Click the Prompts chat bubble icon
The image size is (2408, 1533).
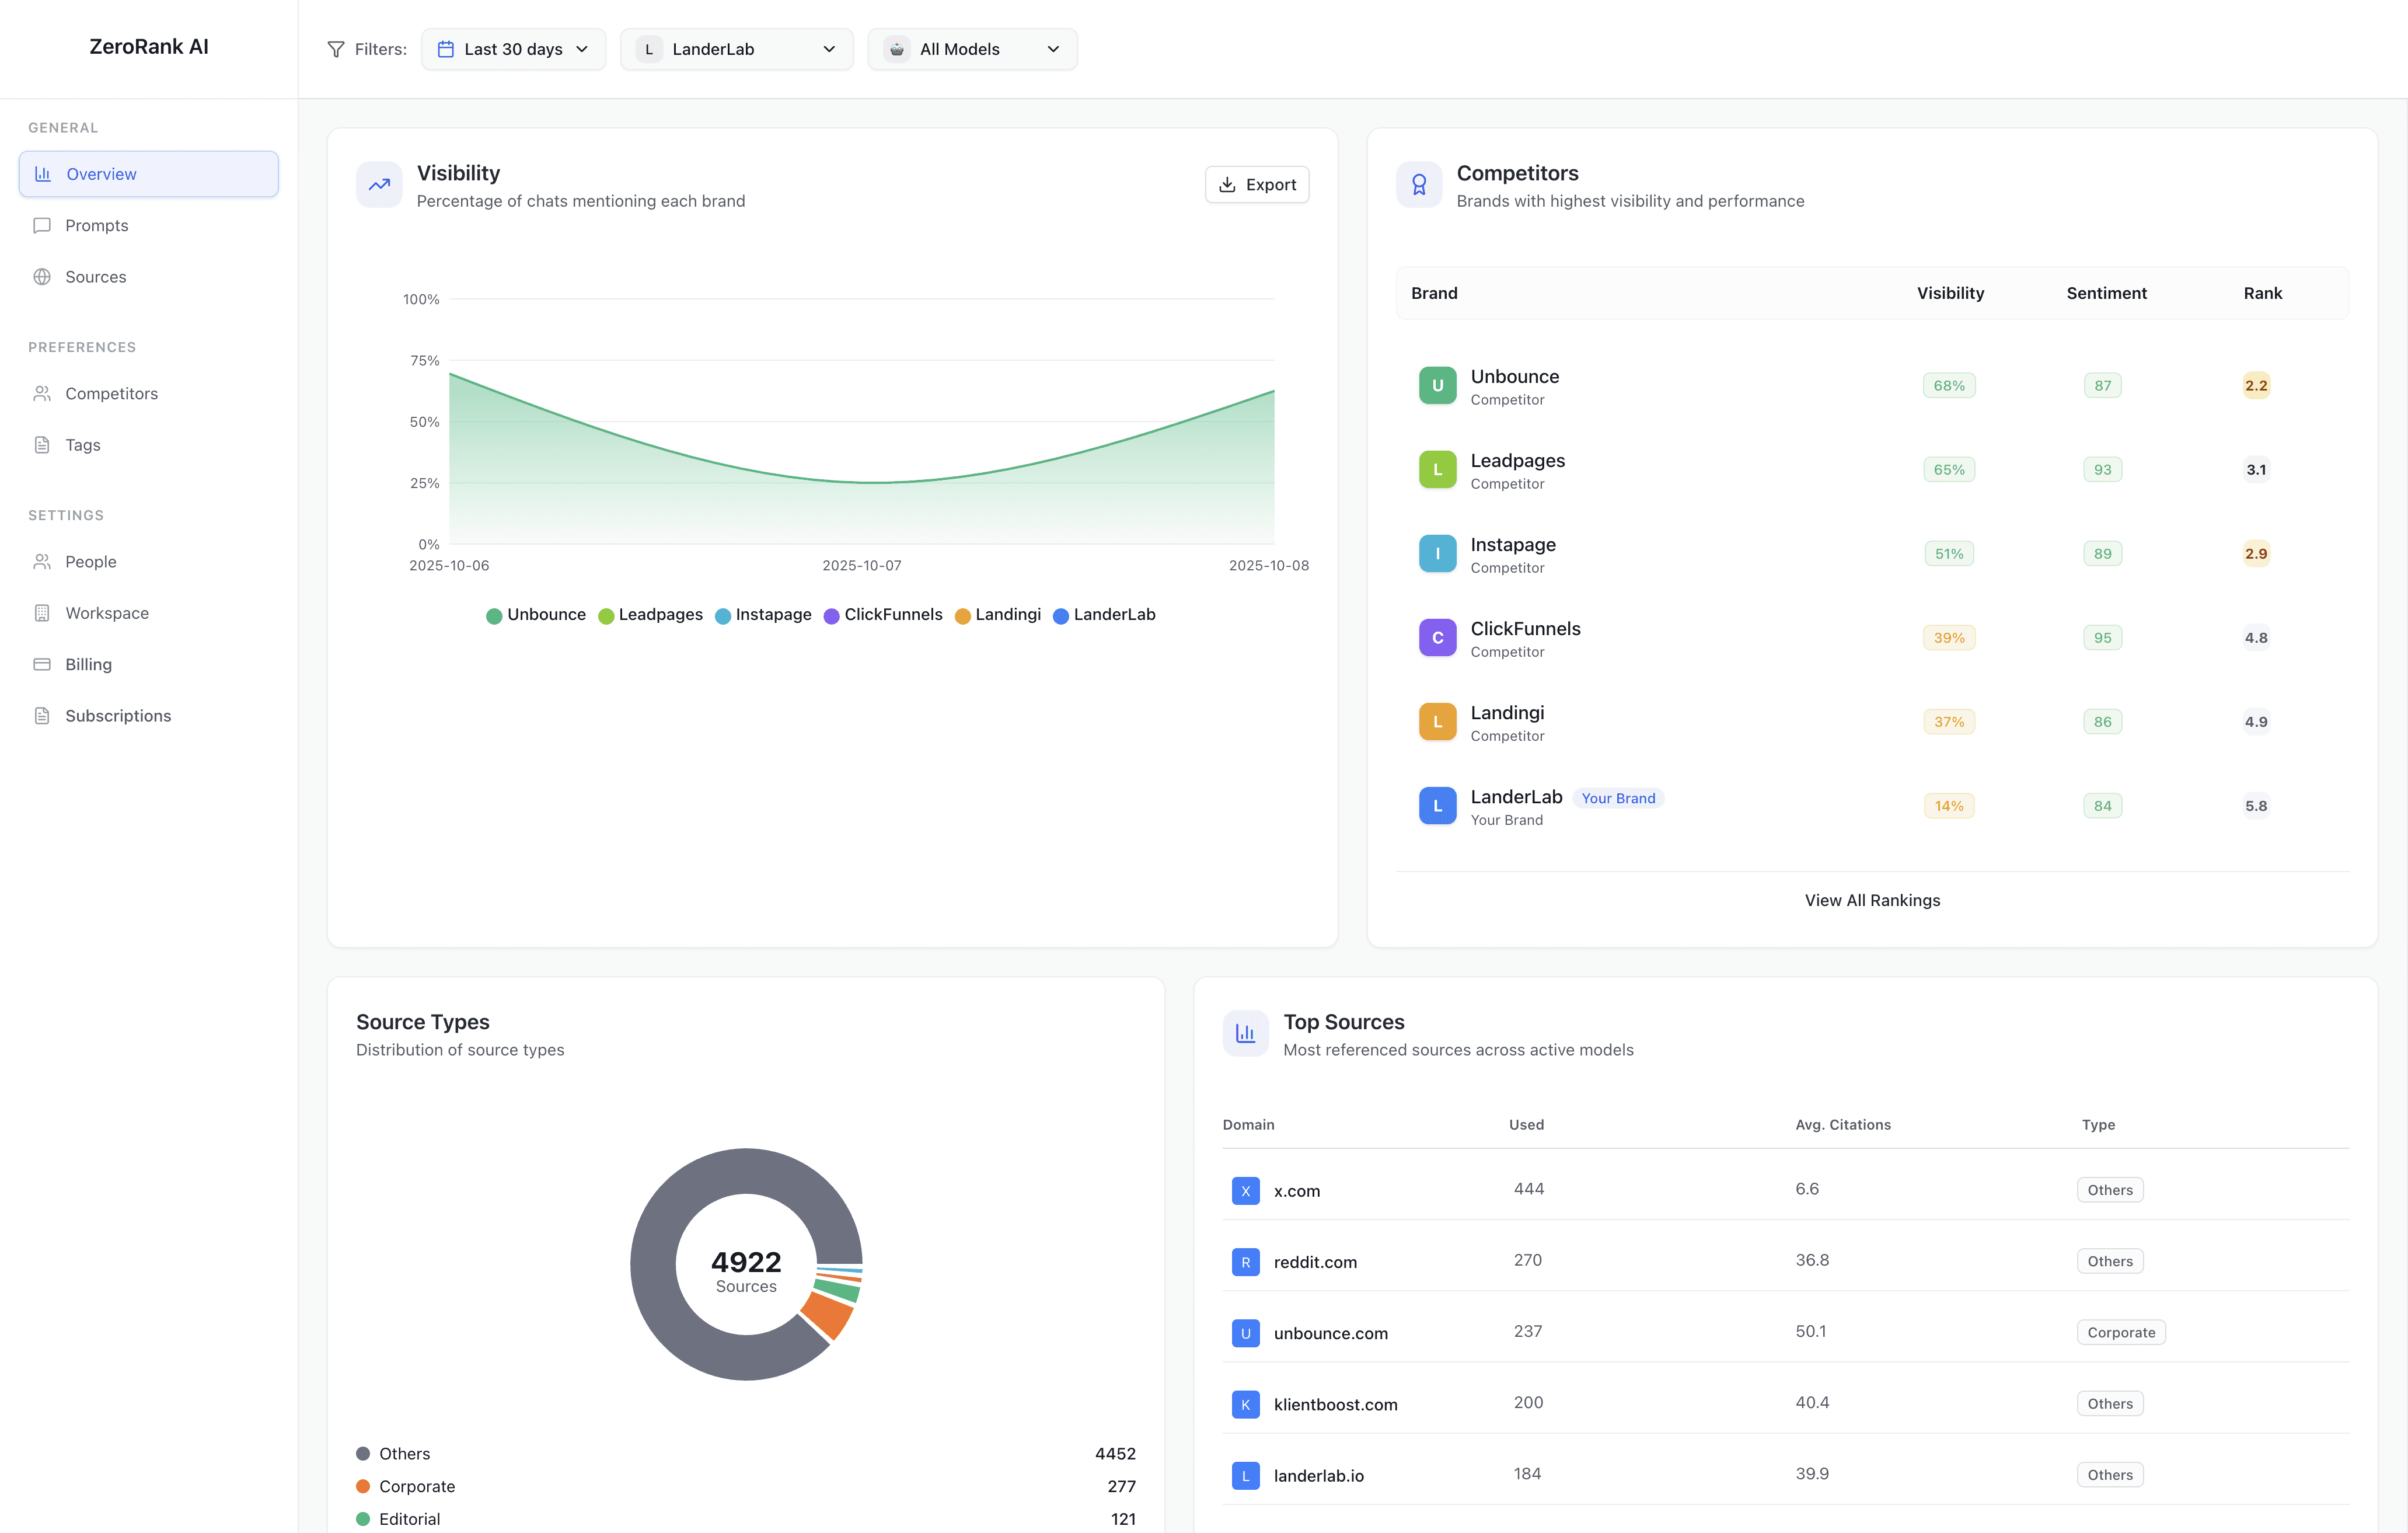point(42,225)
